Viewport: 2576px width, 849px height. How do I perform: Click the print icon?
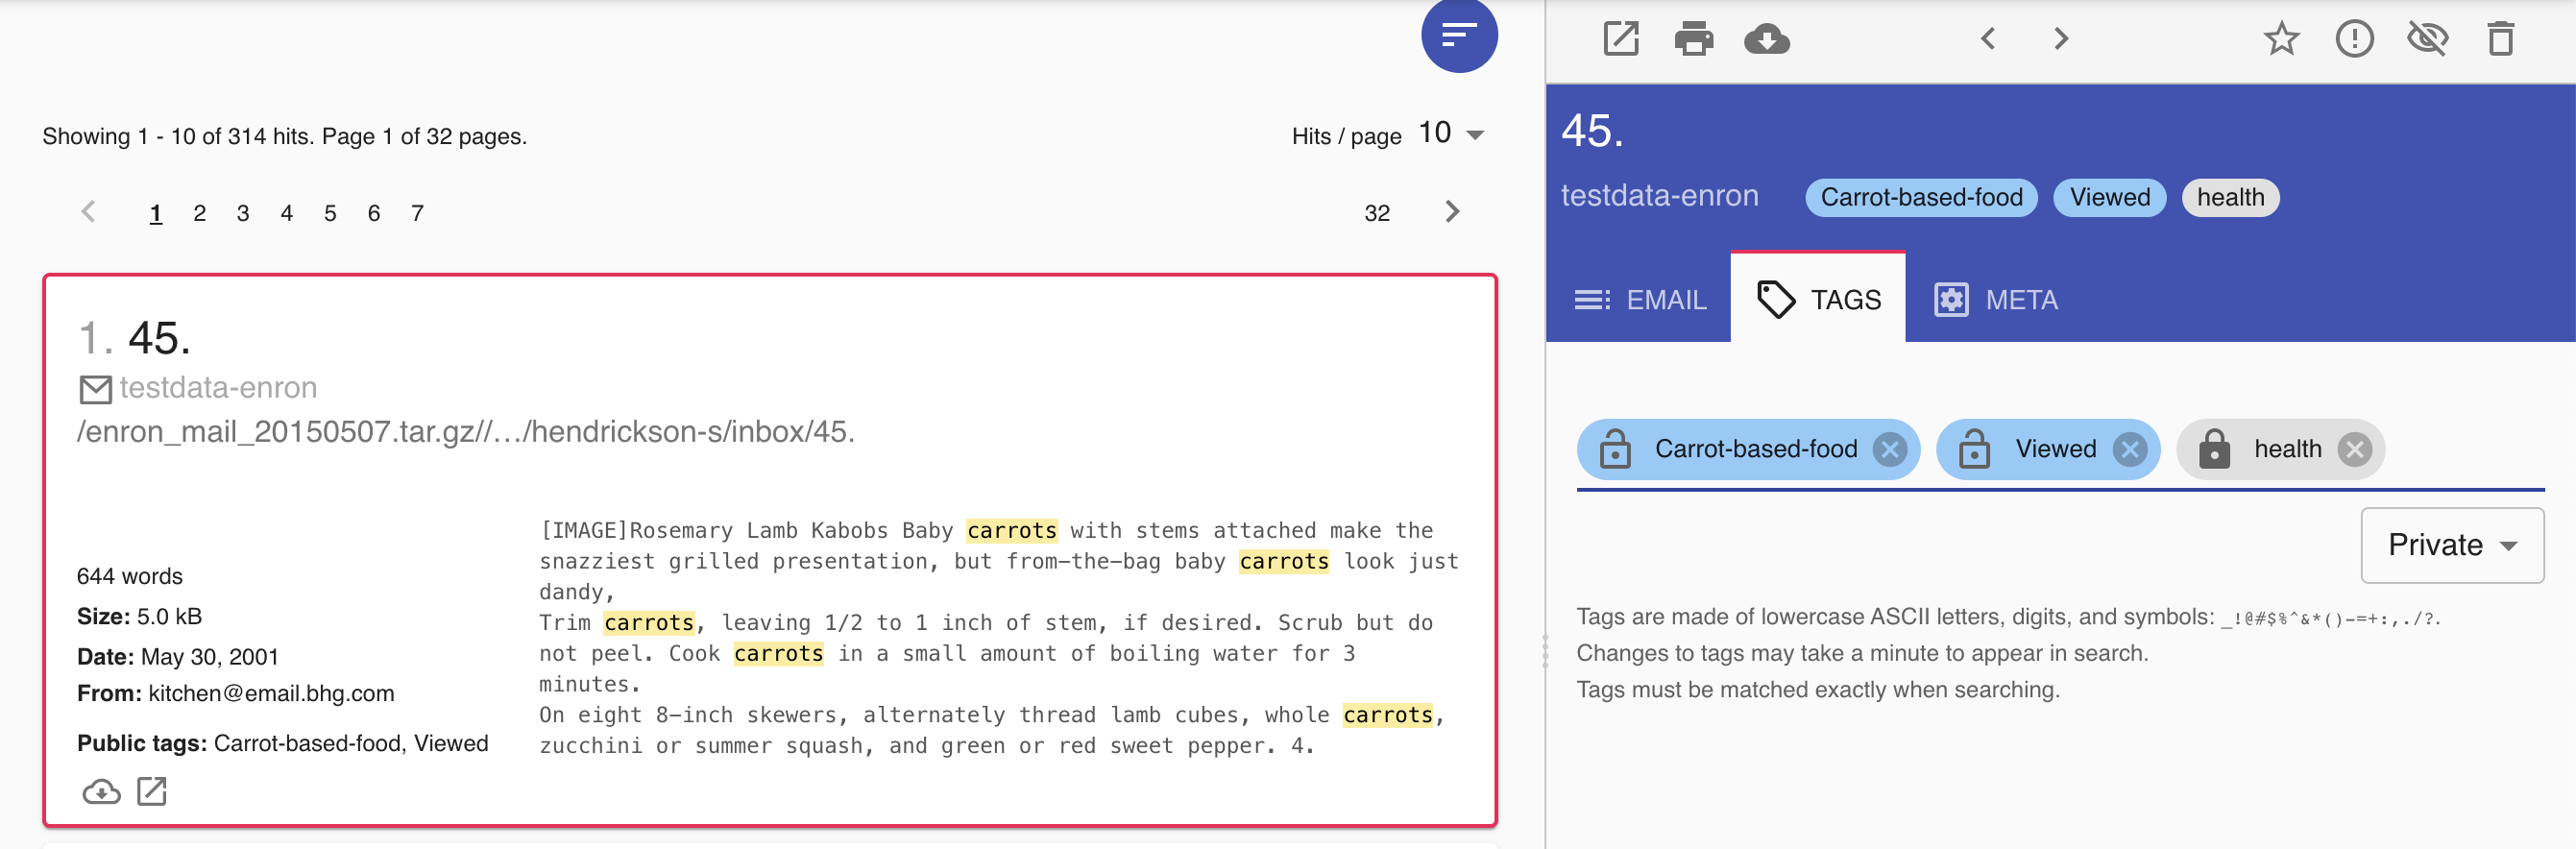[1693, 39]
